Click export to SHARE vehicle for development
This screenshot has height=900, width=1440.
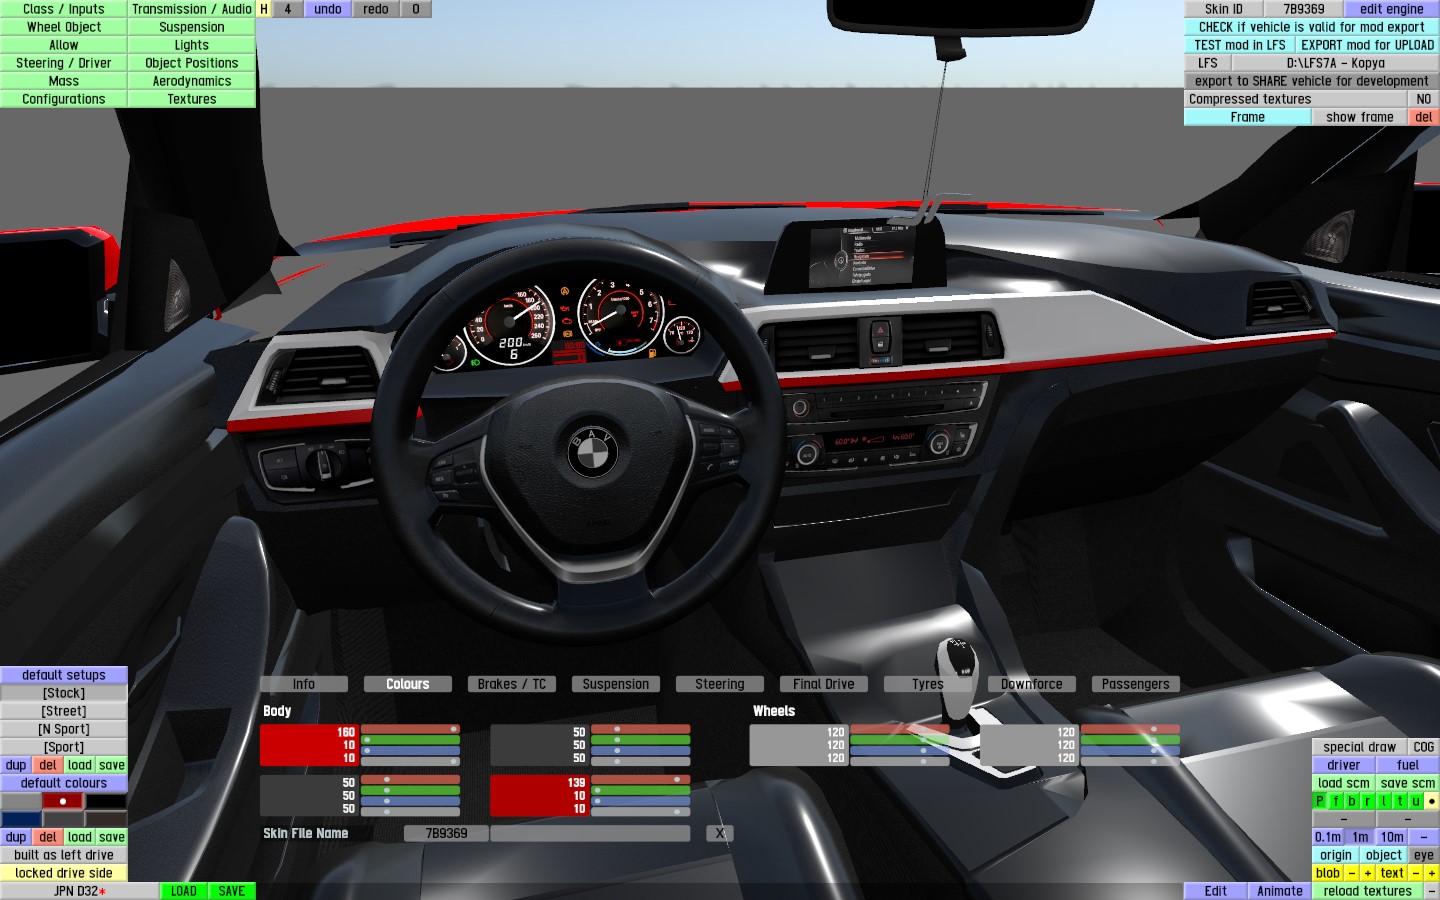[1312, 81]
